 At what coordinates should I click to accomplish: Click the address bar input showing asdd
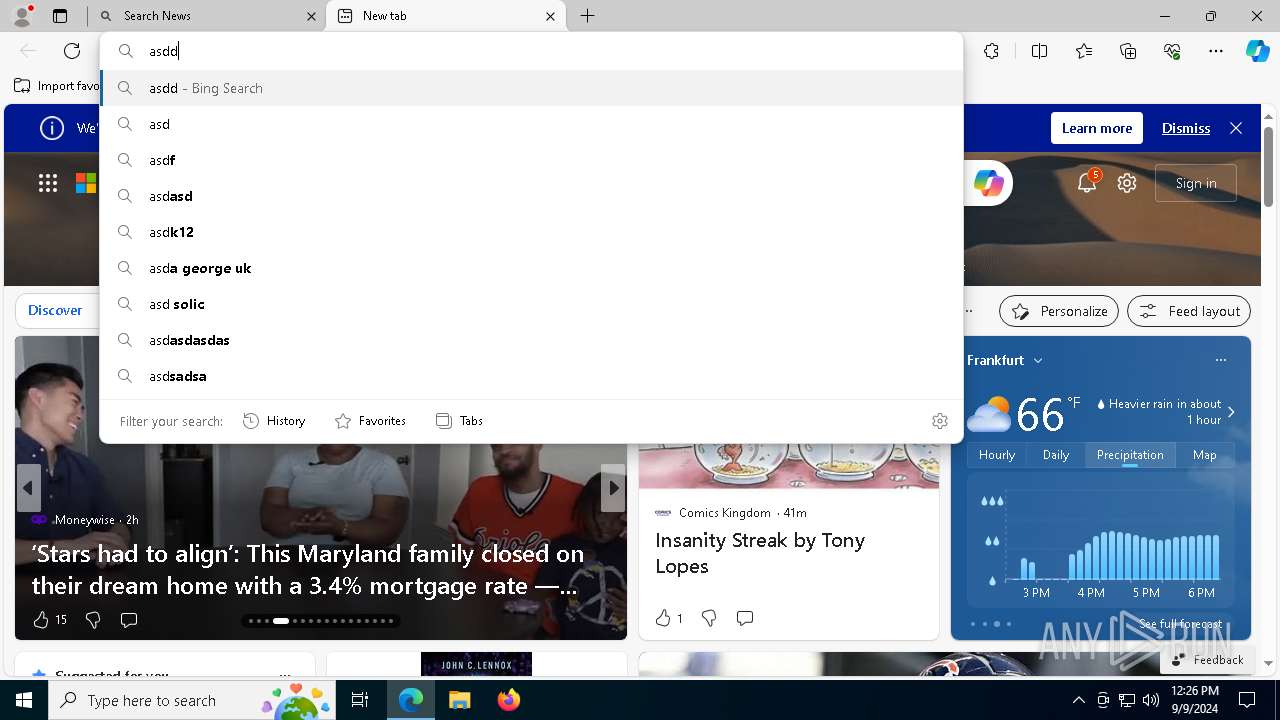pyautogui.click(x=531, y=51)
